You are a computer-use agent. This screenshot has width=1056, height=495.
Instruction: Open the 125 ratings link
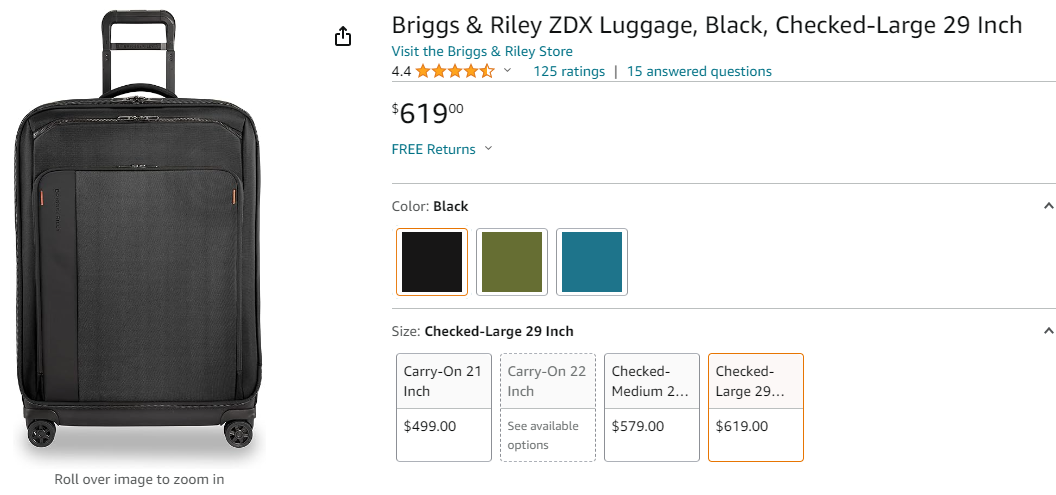(569, 71)
